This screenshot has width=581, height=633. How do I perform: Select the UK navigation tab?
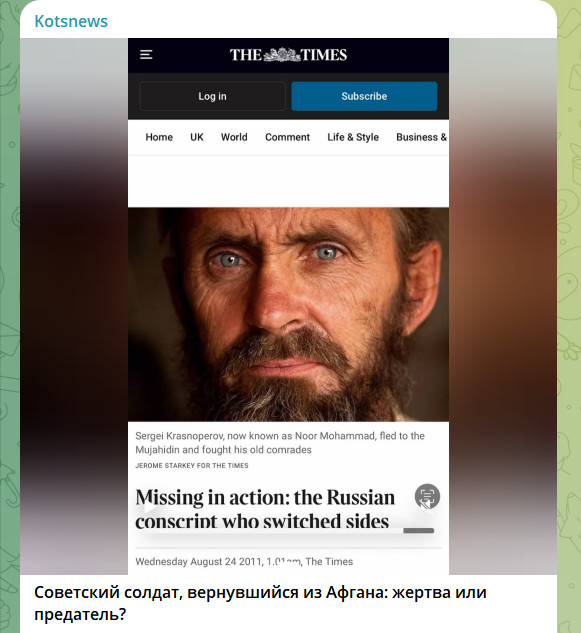(x=197, y=137)
